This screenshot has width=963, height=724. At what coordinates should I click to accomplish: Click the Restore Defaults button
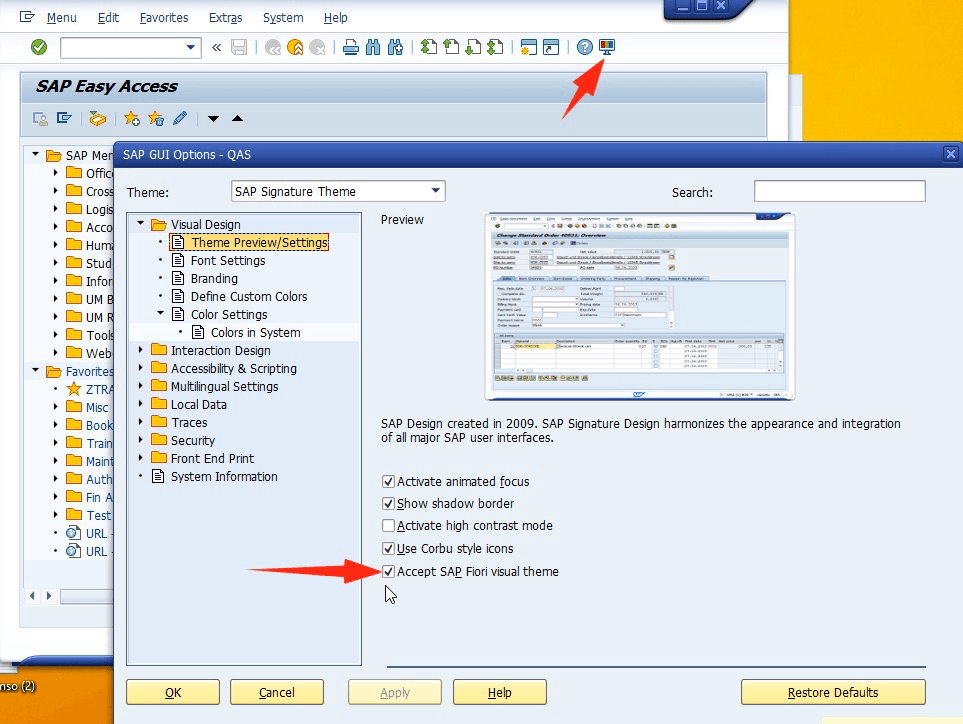(833, 692)
